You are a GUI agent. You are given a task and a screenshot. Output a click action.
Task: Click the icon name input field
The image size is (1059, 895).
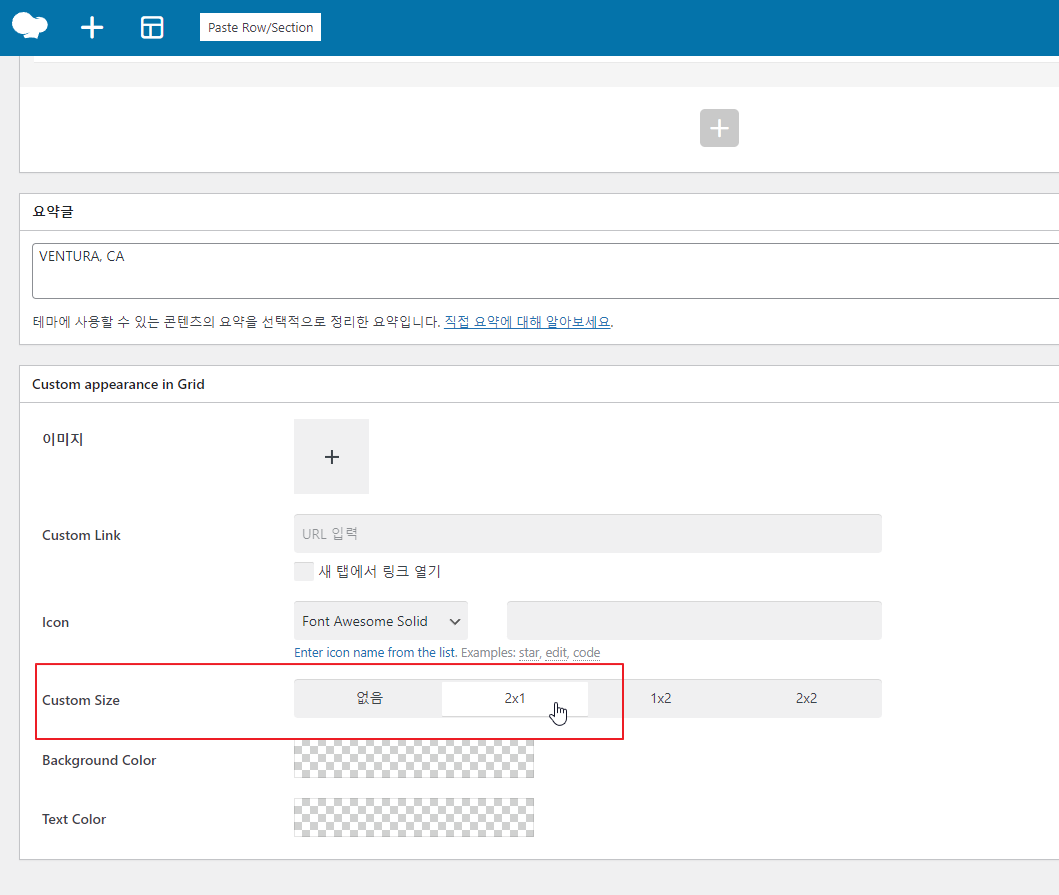click(x=694, y=621)
